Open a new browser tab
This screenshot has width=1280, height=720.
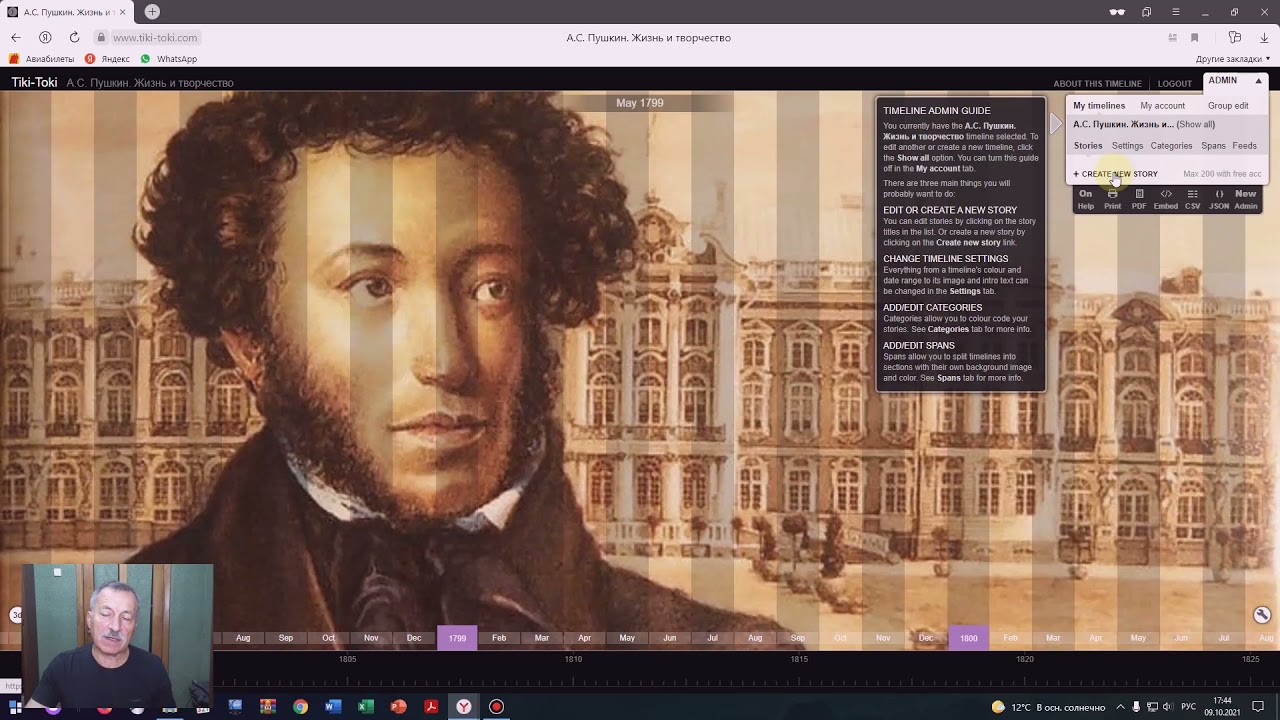pyautogui.click(x=152, y=12)
